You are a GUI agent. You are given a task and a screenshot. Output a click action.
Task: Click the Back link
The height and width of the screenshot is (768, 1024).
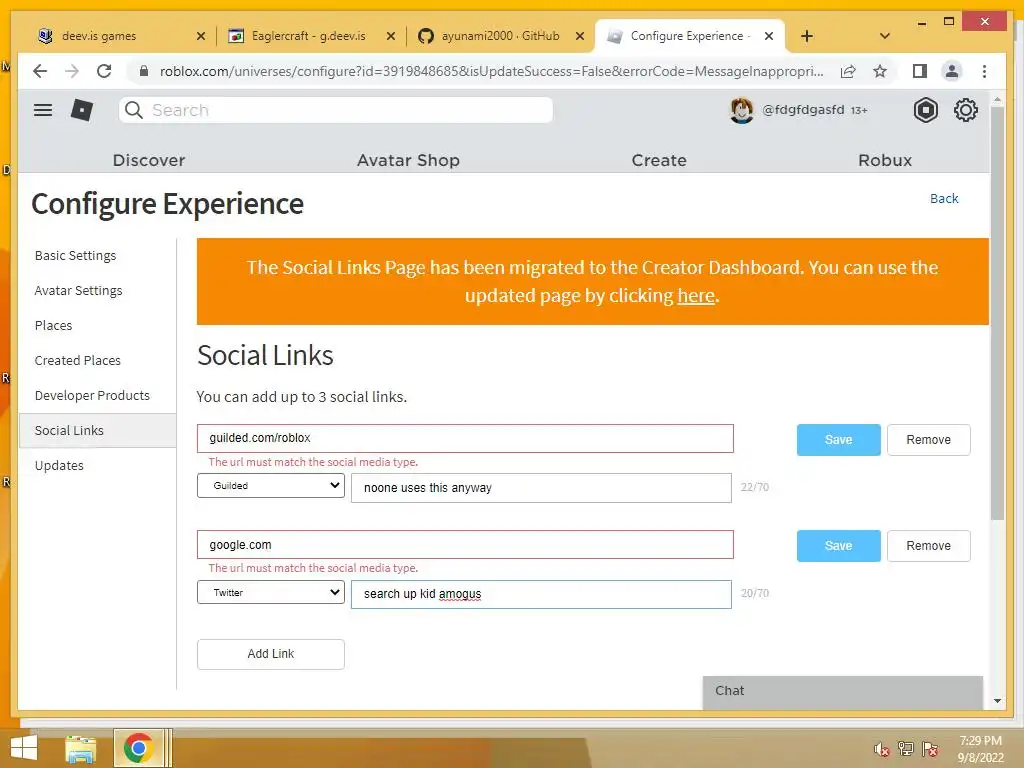[944, 199]
